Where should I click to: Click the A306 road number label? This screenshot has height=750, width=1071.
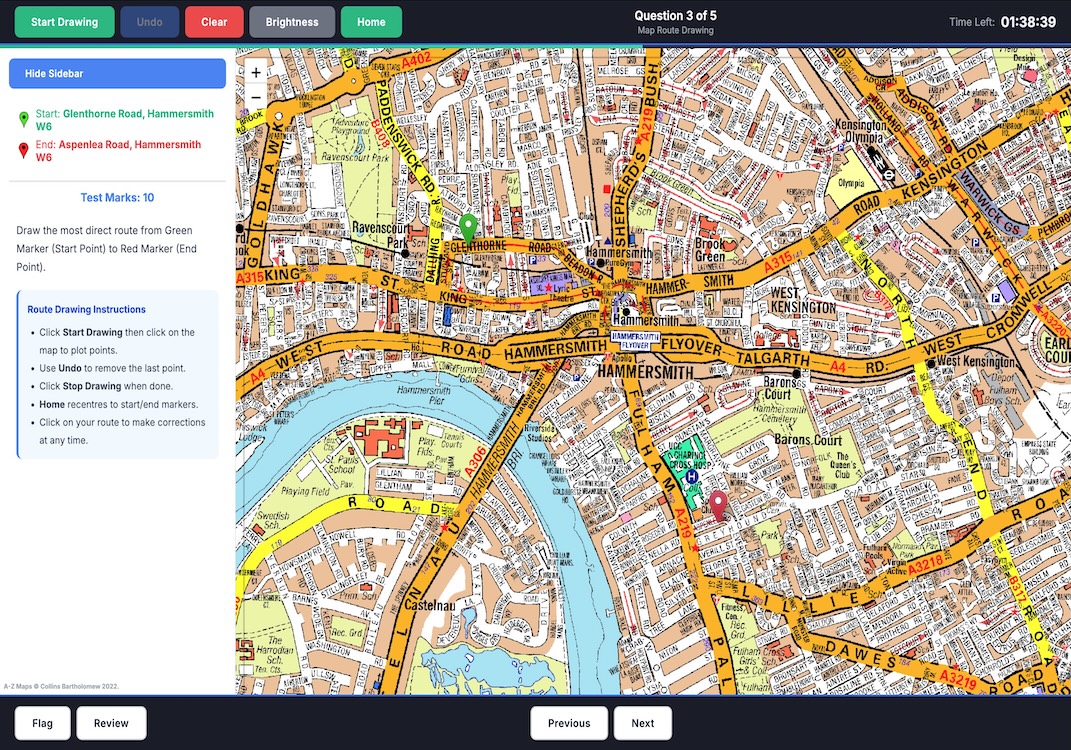coord(475,462)
